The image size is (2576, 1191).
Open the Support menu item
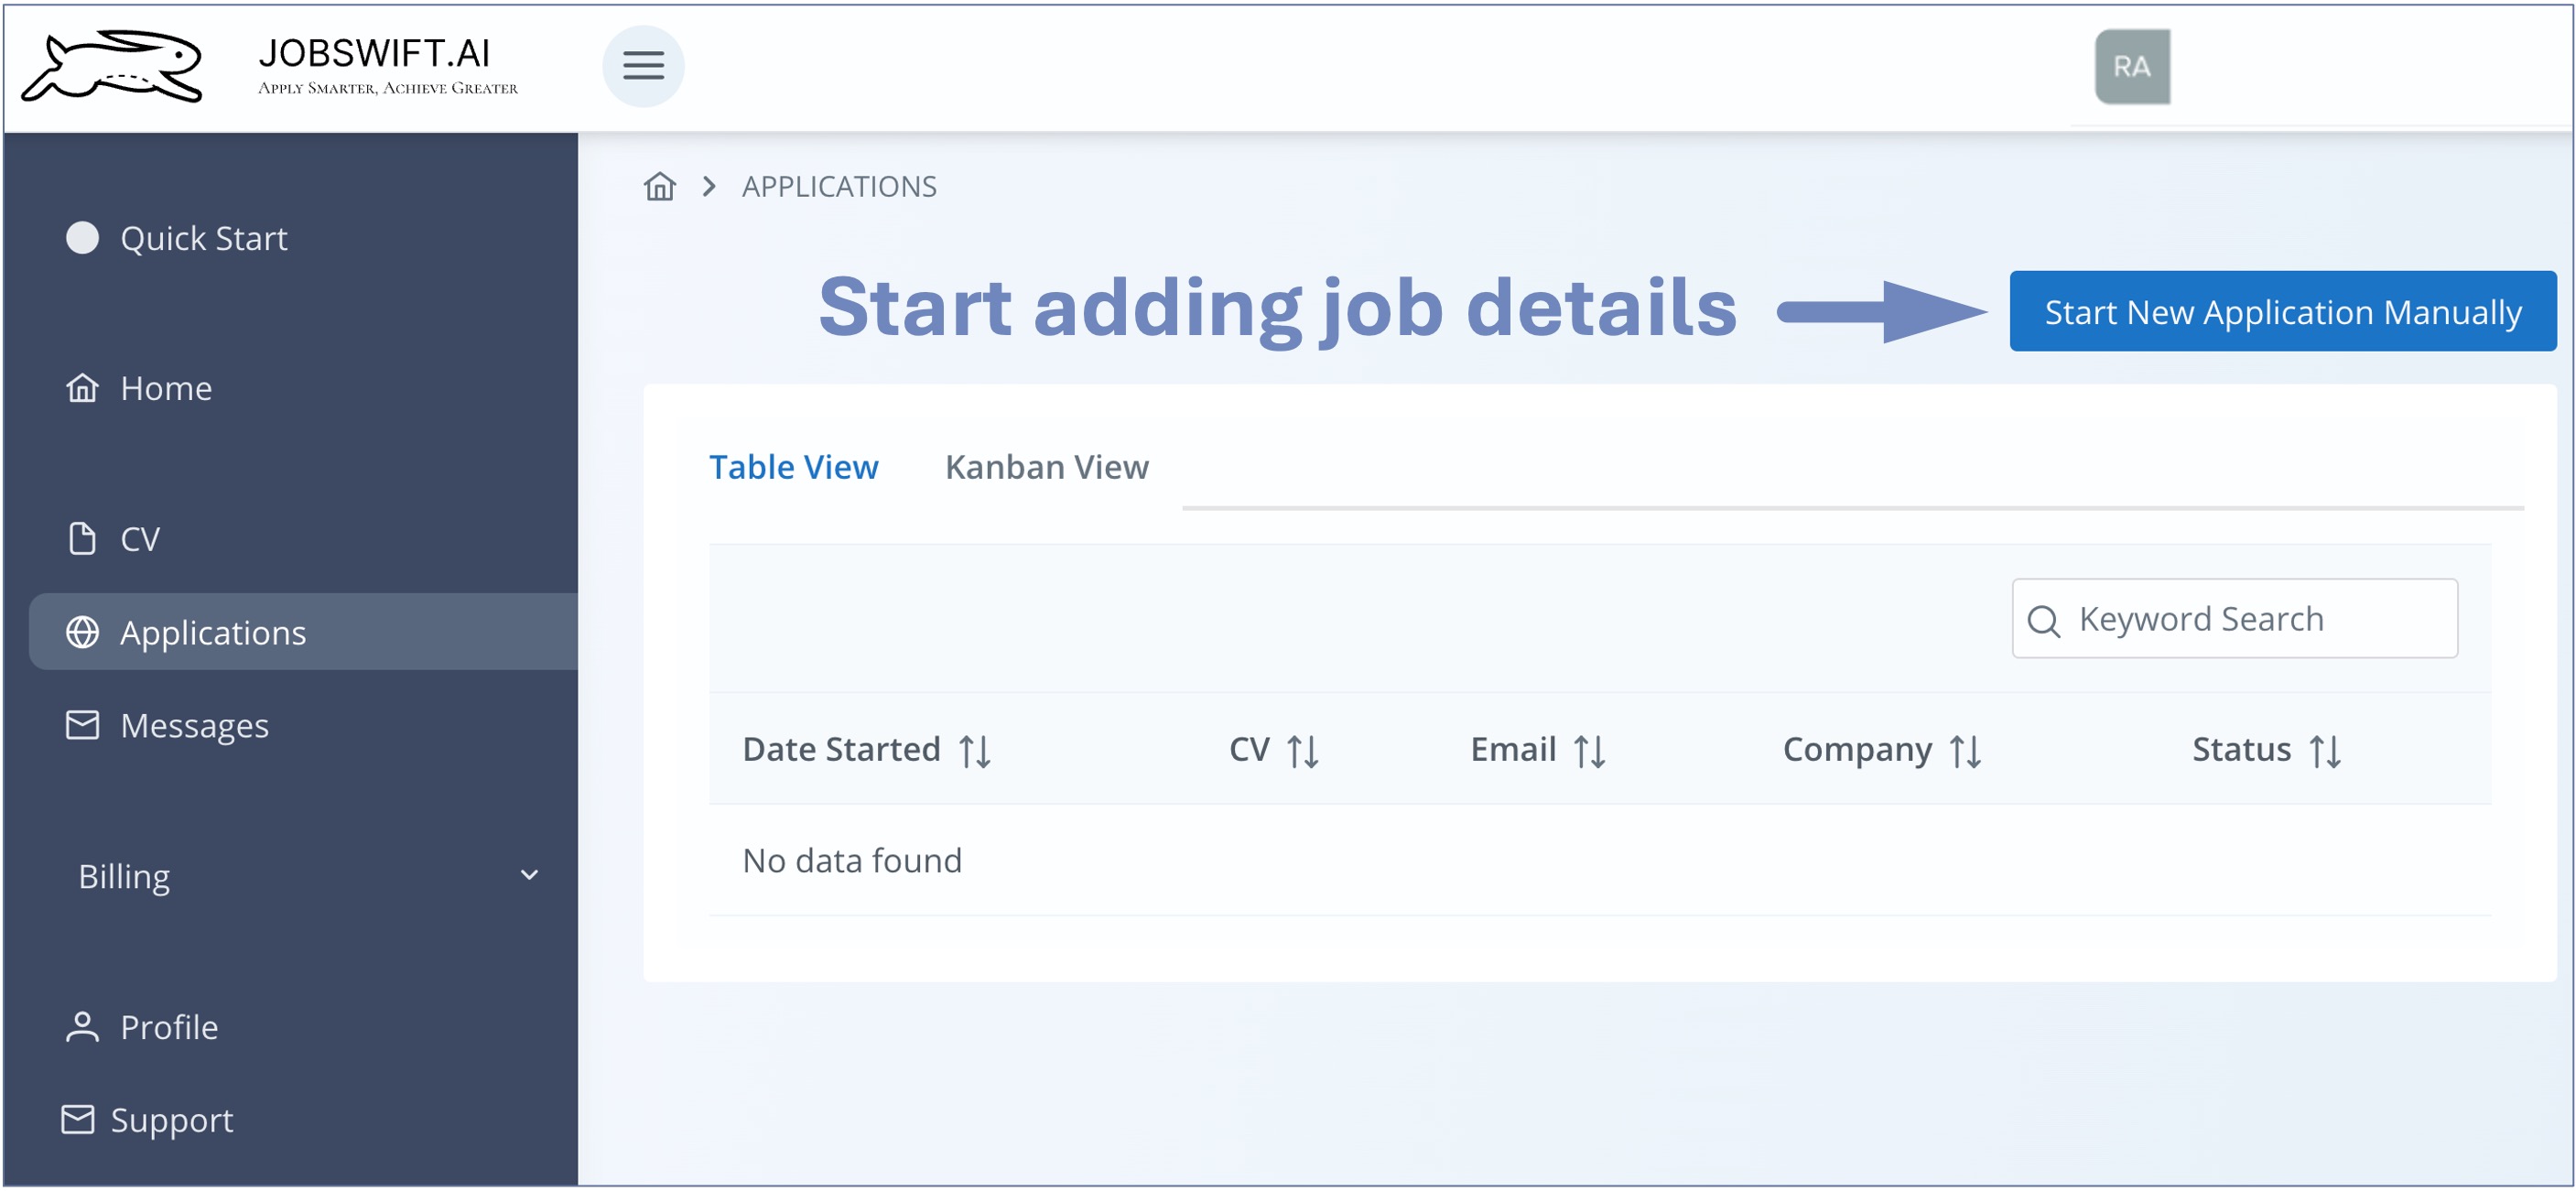[172, 1120]
